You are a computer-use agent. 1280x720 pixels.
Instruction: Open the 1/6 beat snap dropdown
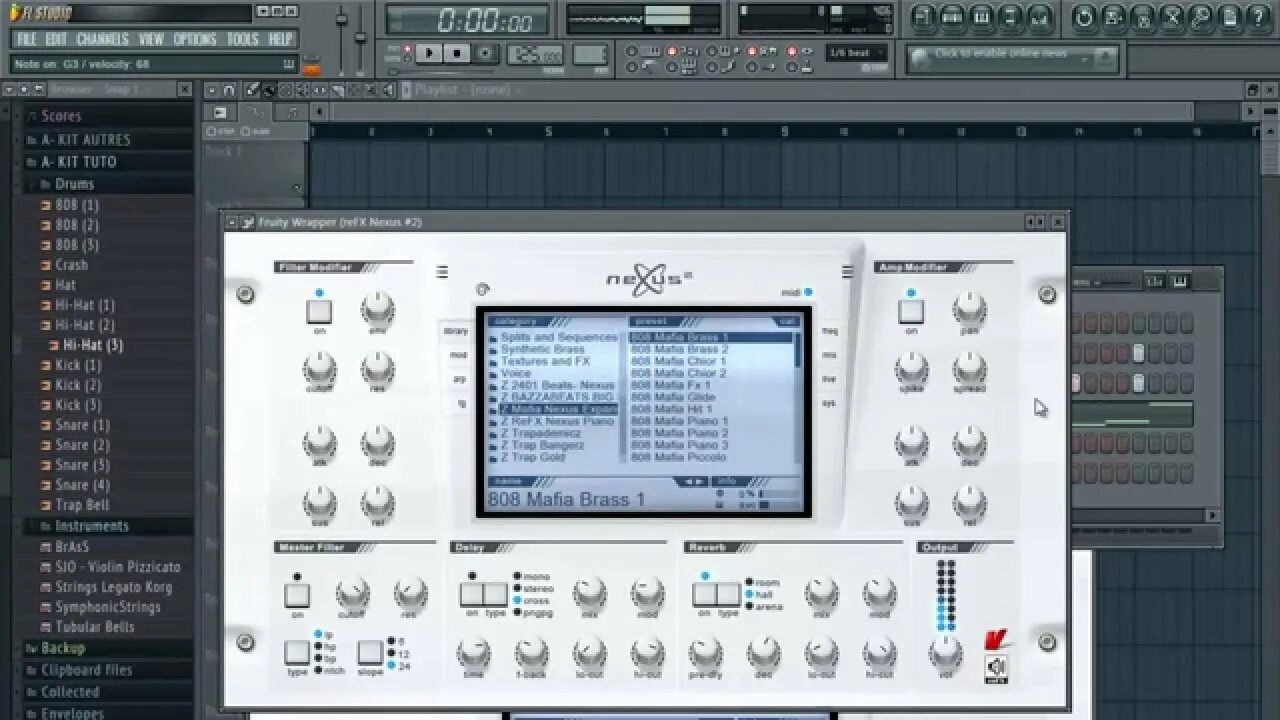(x=857, y=53)
